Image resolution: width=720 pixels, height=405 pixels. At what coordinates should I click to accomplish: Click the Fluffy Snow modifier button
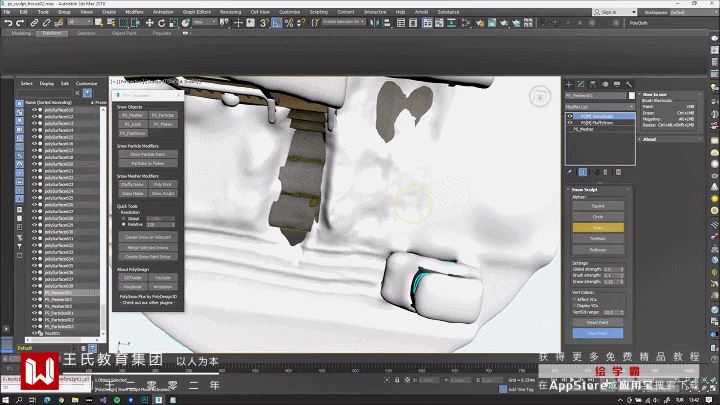pos(133,185)
